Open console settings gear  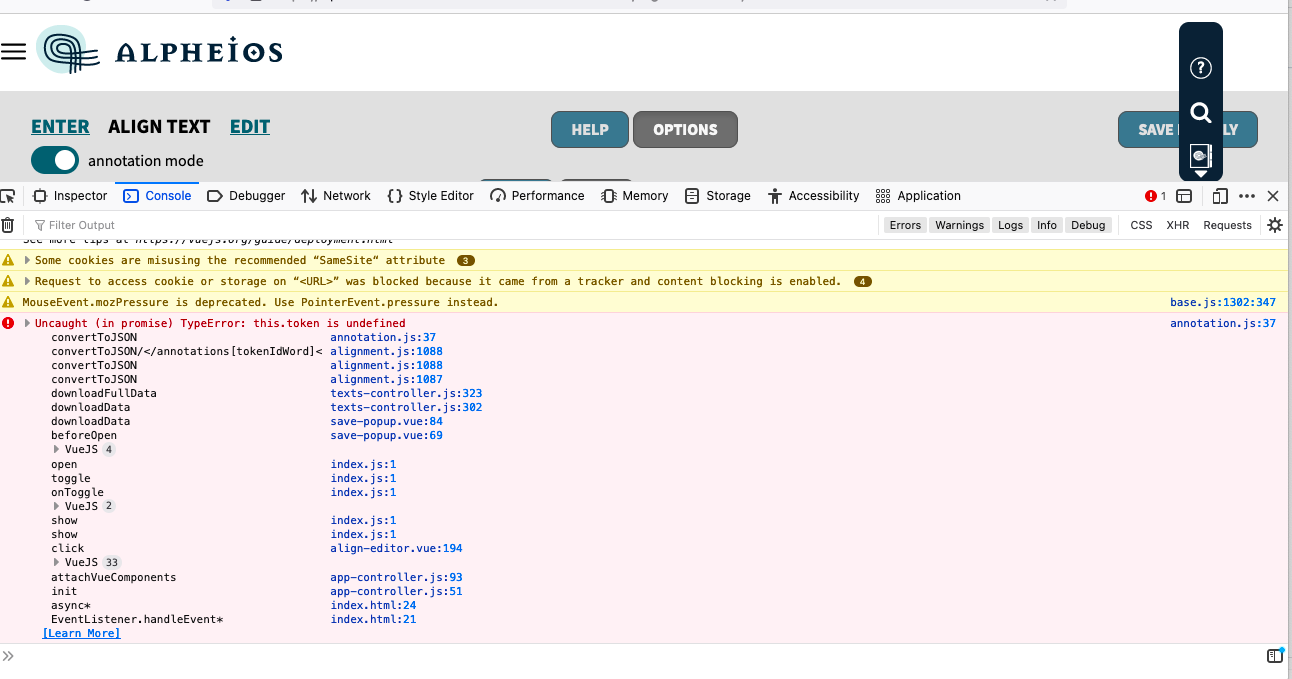point(1274,225)
